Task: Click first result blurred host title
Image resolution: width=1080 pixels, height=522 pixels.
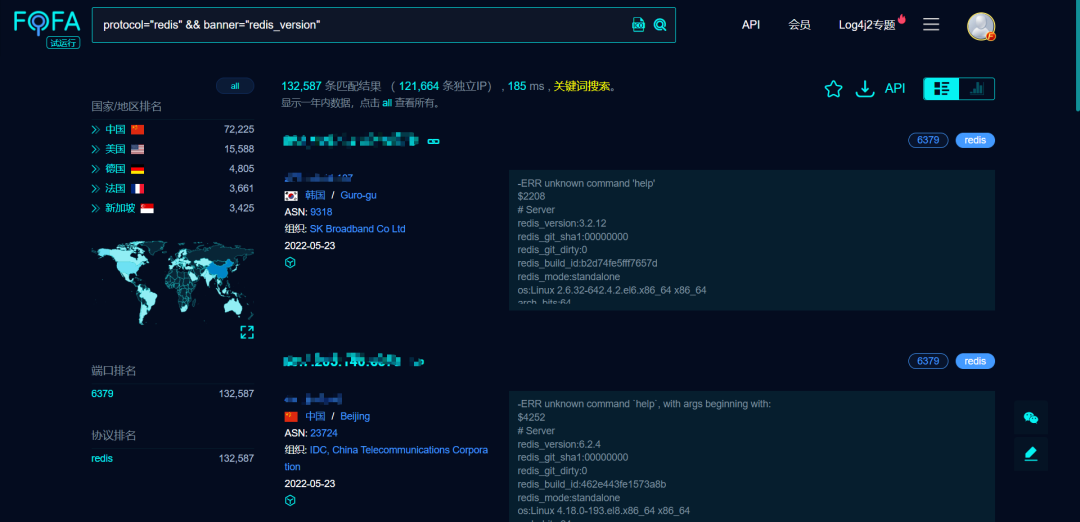Action: (x=351, y=141)
